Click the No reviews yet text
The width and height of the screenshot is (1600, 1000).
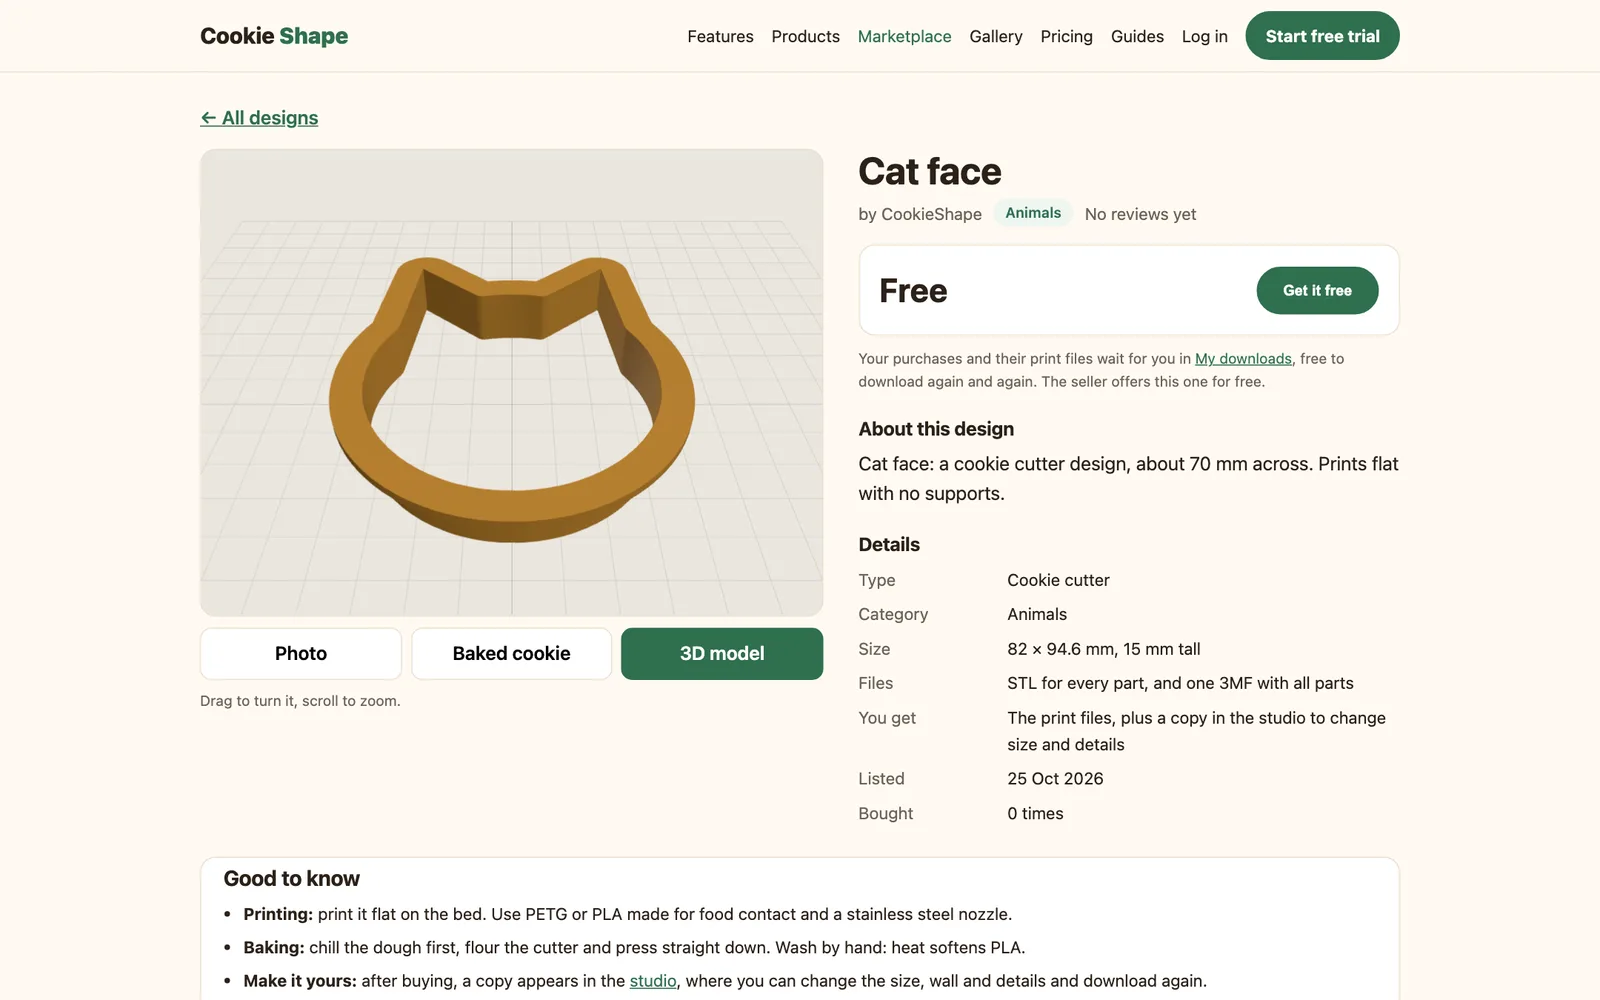(1140, 214)
